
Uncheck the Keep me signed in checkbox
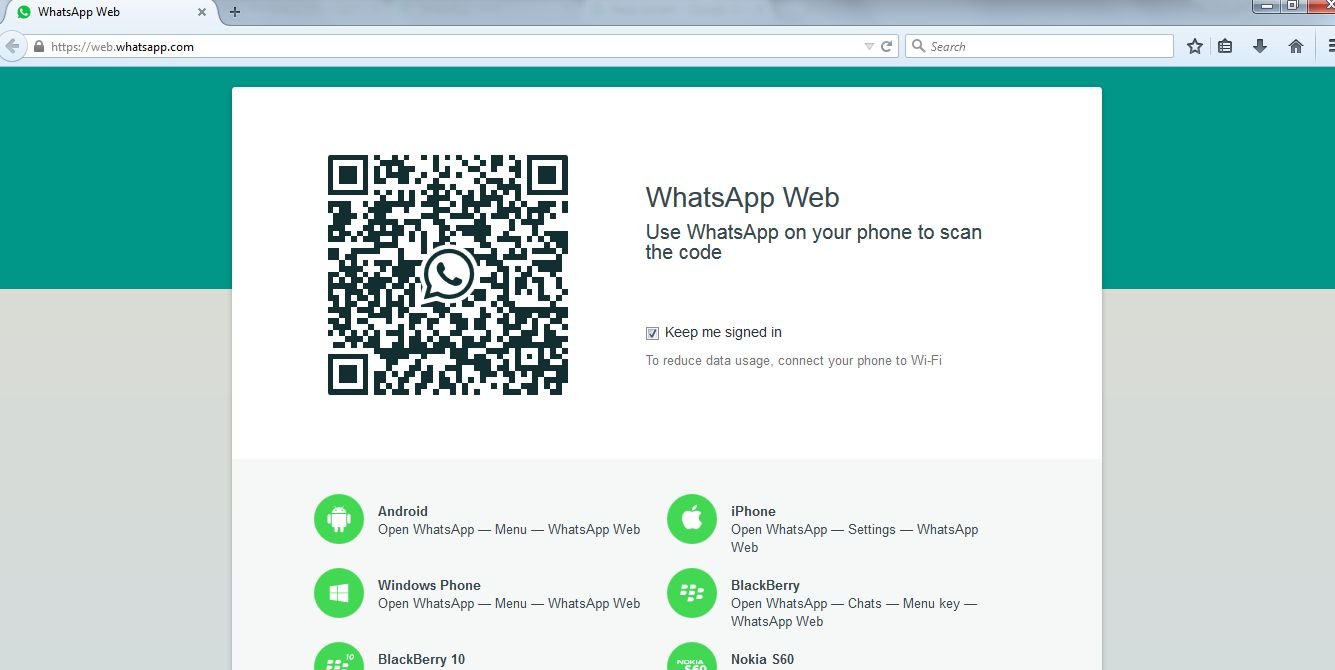652,333
